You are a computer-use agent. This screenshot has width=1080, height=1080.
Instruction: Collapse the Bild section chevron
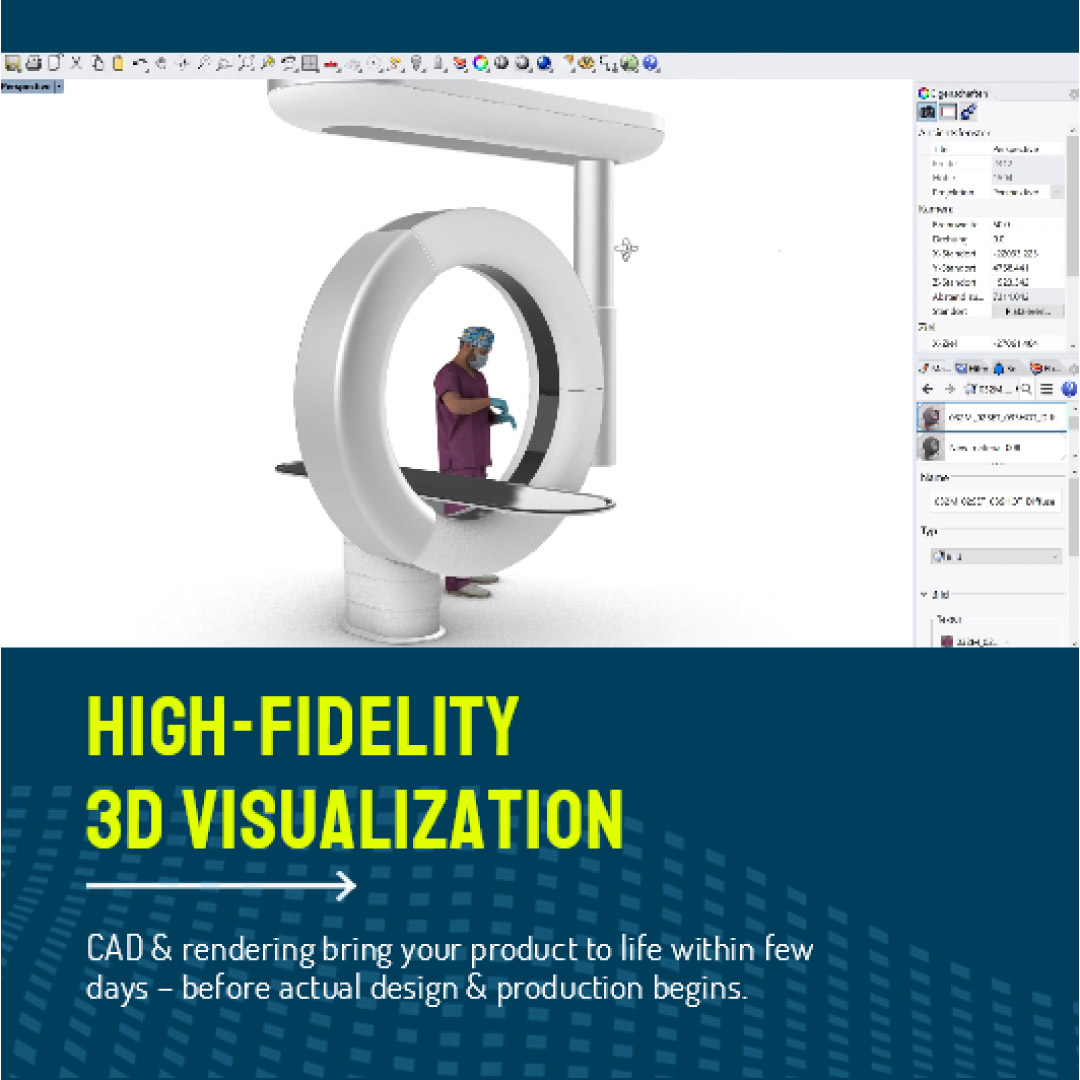[x=923, y=594]
